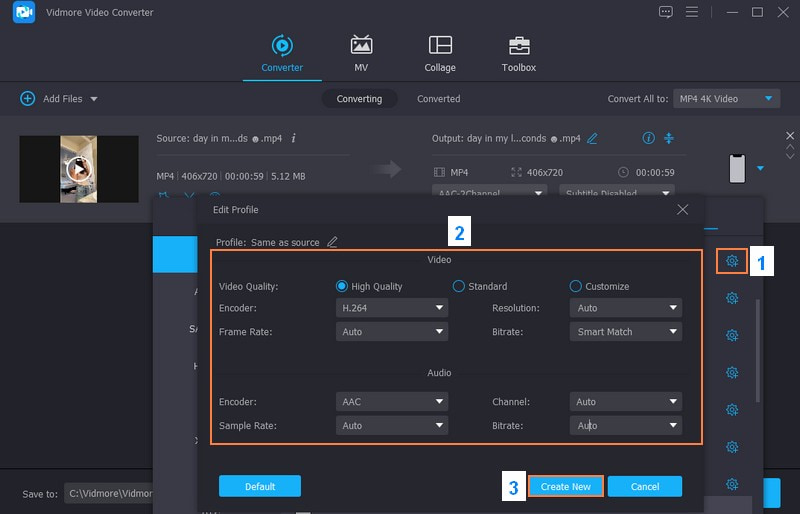The image size is (800, 514).
Task: Play the video thumbnail preview
Action: (79, 169)
